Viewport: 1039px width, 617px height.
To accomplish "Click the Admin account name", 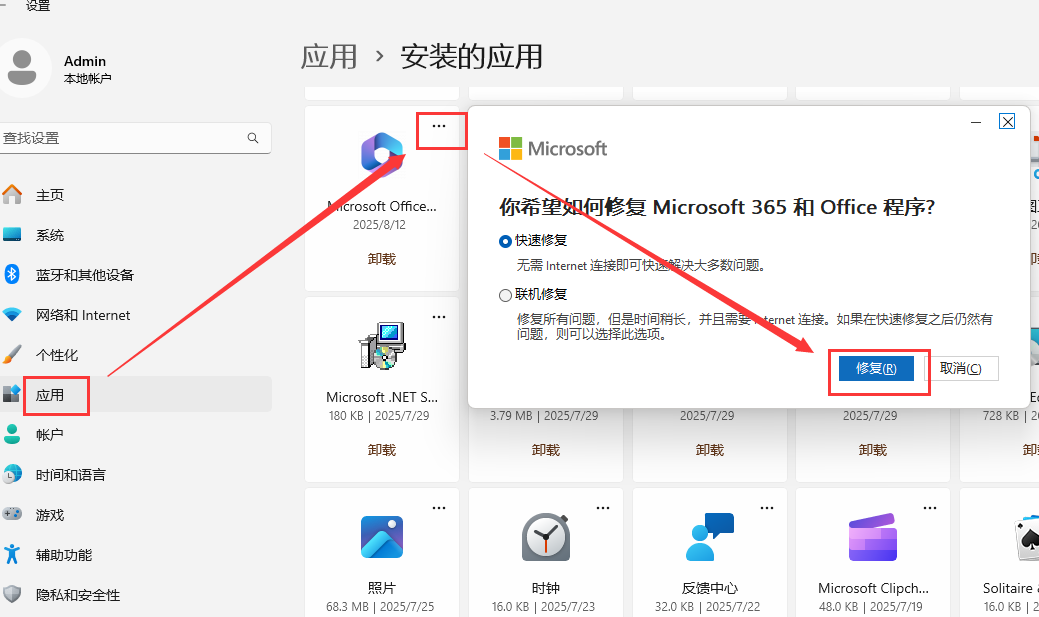I will tap(85, 61).
